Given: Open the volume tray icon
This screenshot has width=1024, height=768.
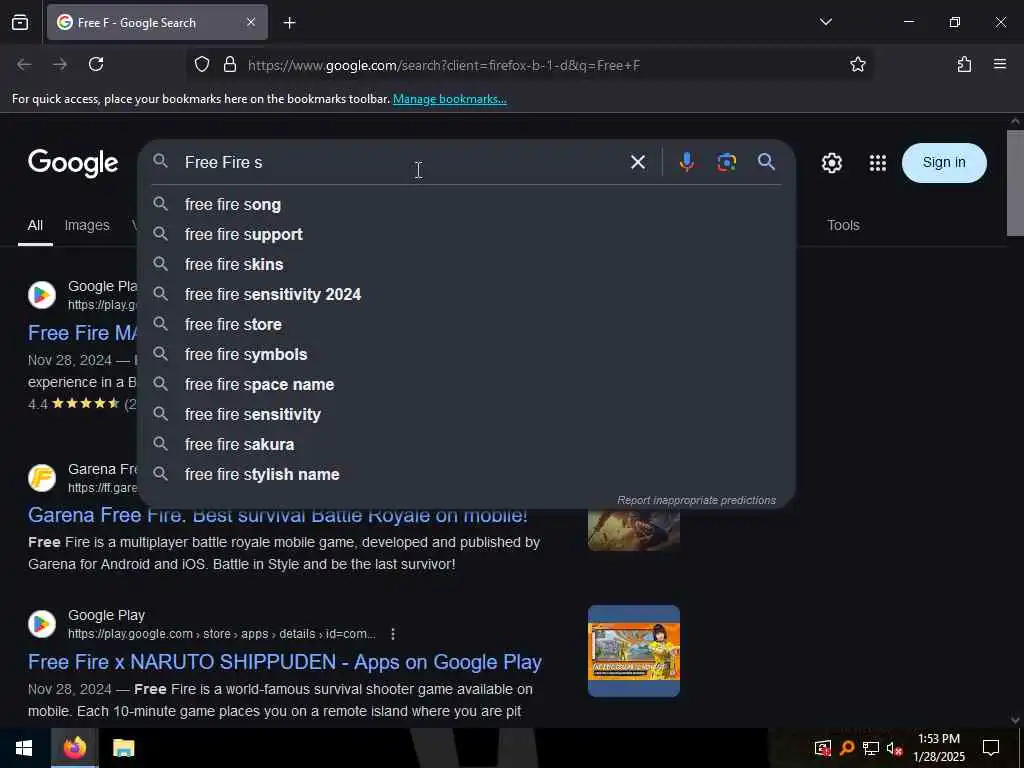Looking at the screenshot, I should [x=894, y=748].
